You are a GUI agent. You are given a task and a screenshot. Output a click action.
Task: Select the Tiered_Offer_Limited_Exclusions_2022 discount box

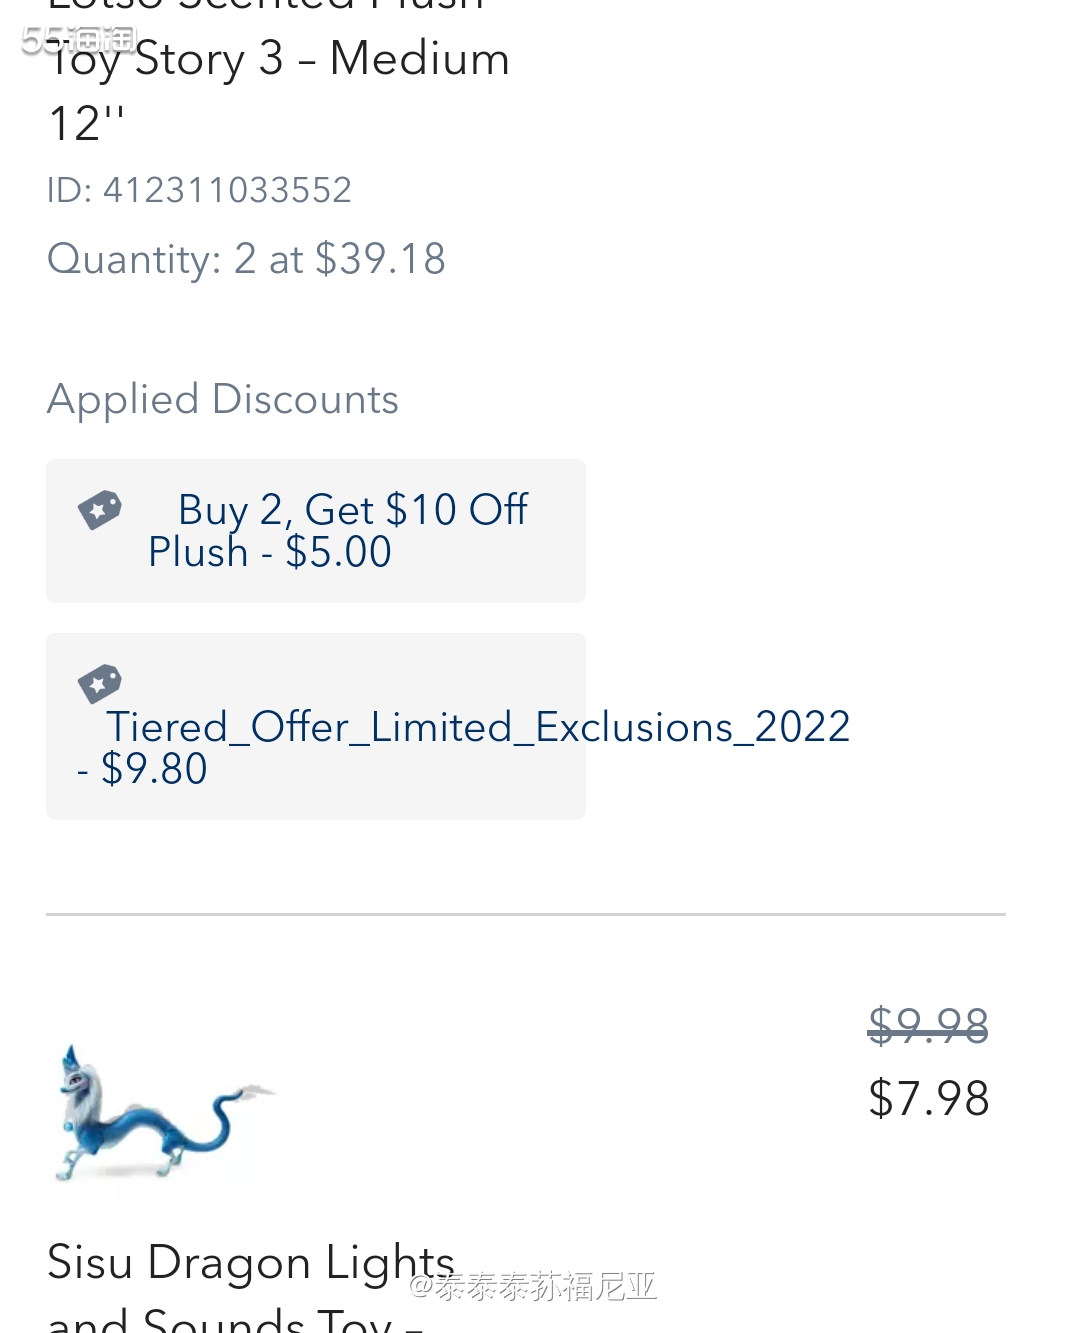pos(316,726)
